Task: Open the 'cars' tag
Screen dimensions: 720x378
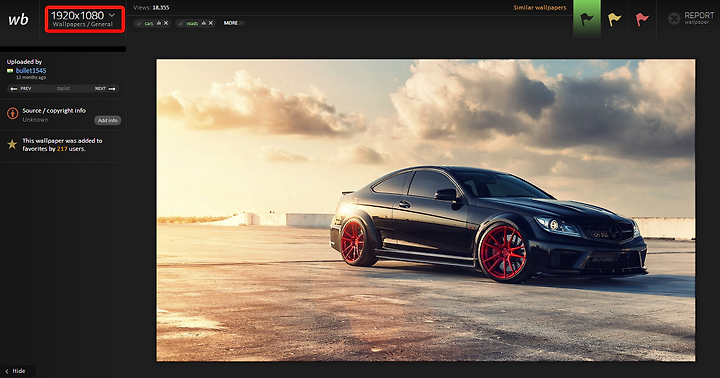Action: click(149, 23)
